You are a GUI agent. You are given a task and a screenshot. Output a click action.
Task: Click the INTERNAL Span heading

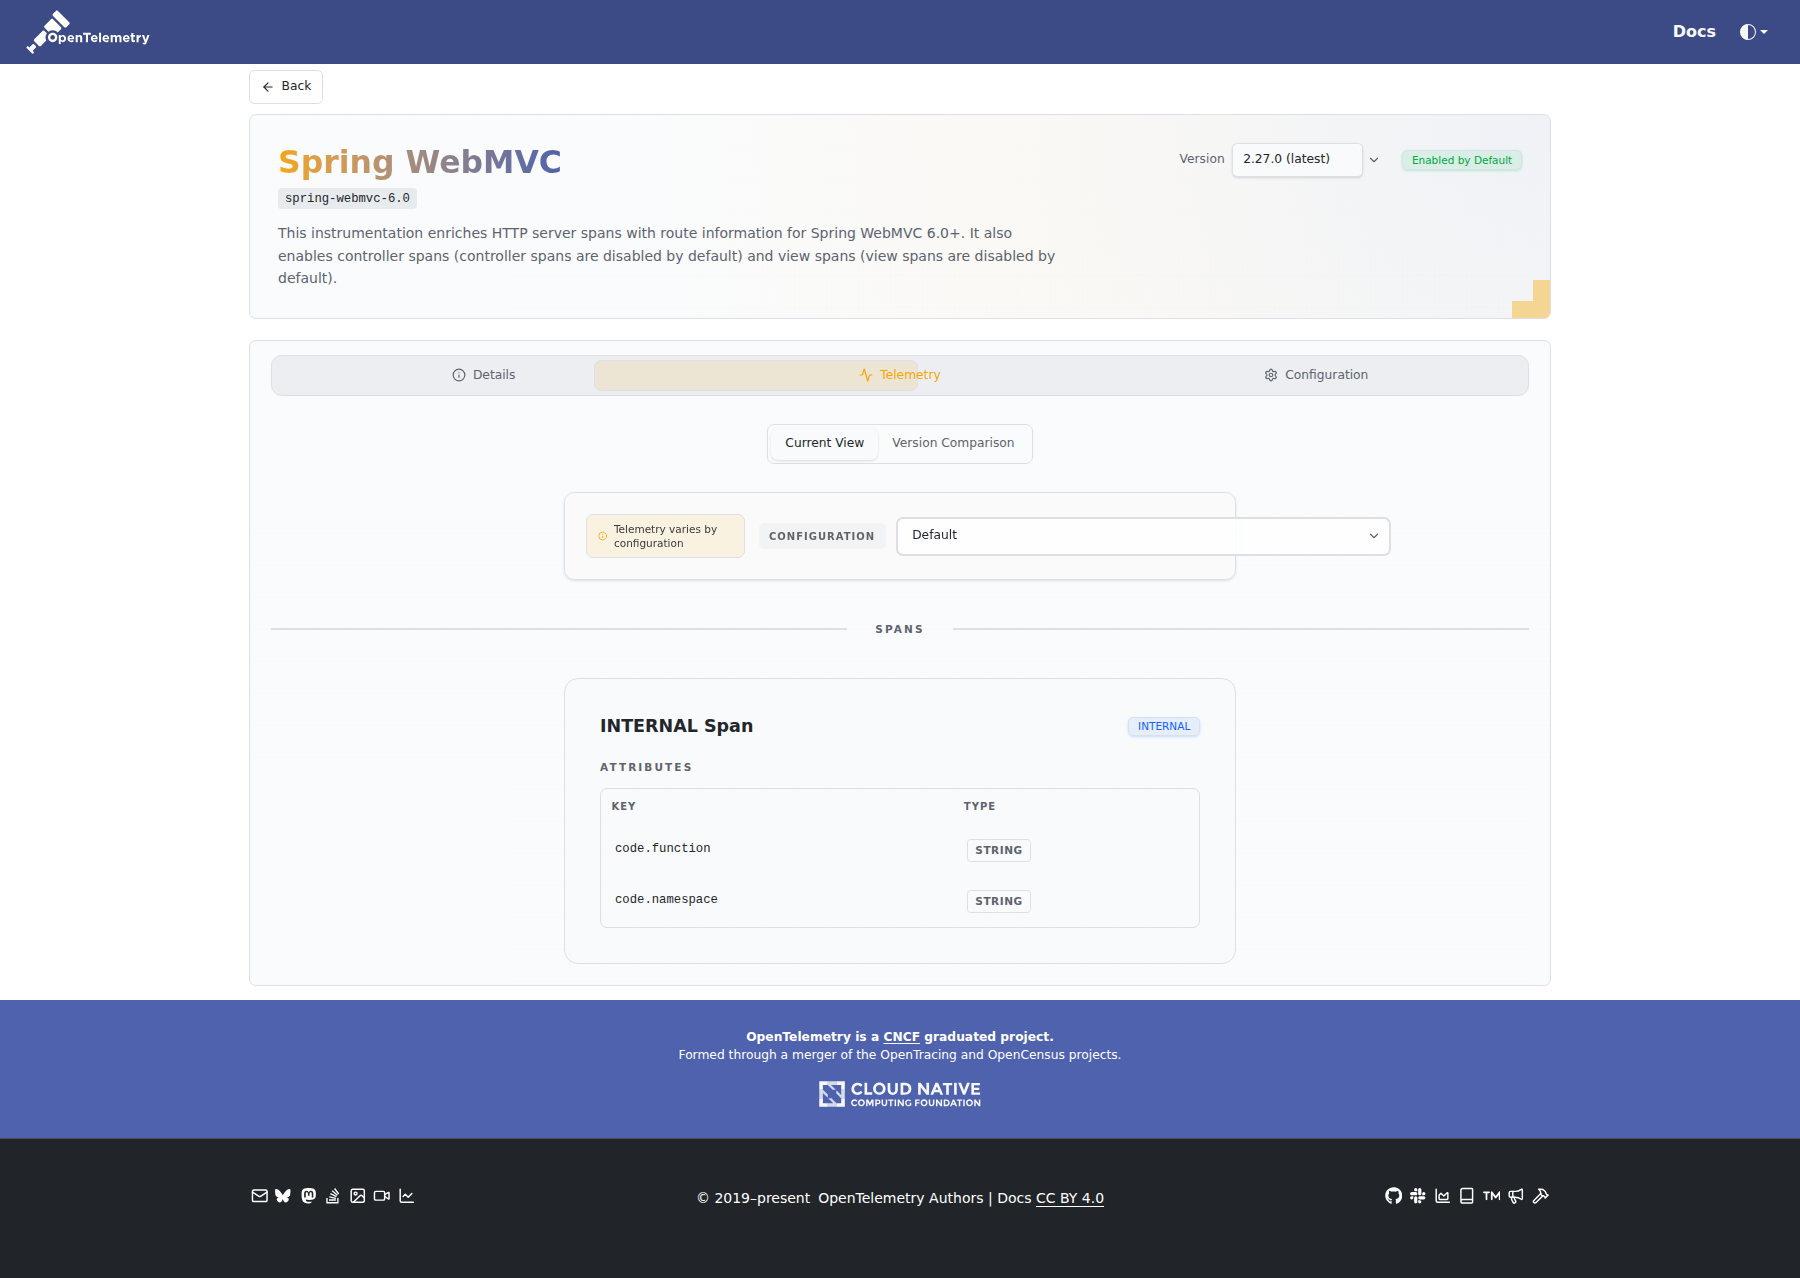pos(676,726)
